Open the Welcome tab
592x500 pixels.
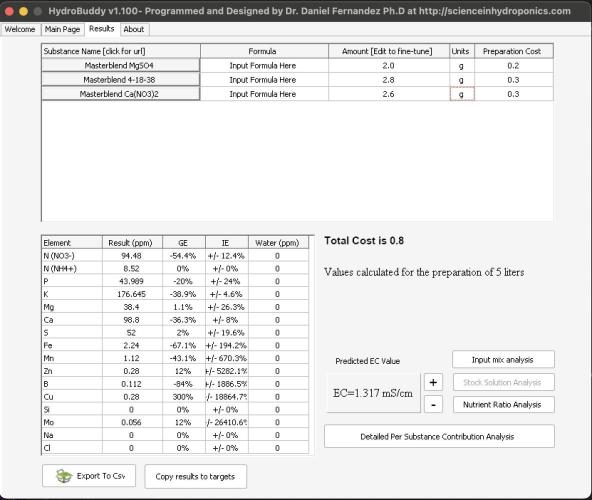[20, 29]
